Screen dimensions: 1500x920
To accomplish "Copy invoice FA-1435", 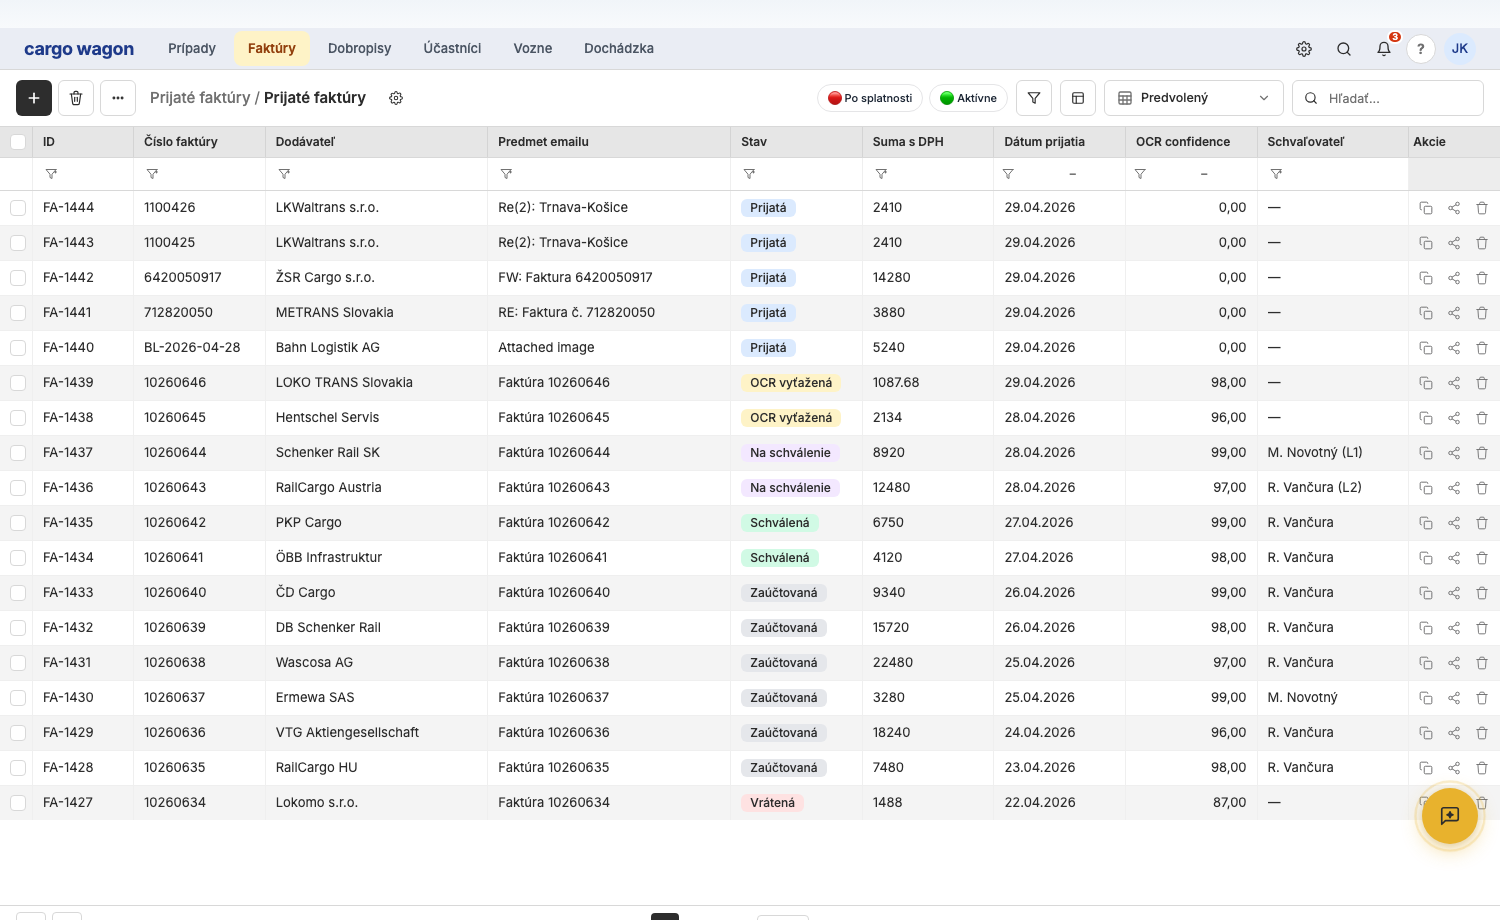I will 1426,523.
